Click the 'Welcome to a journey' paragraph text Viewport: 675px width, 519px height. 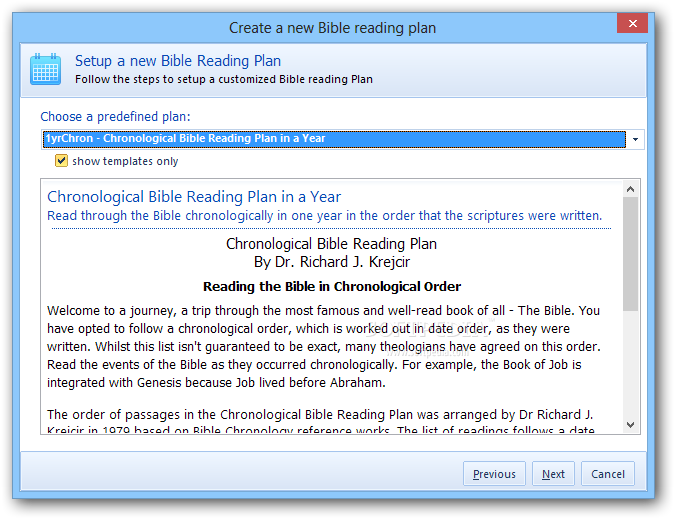[324, 346]
